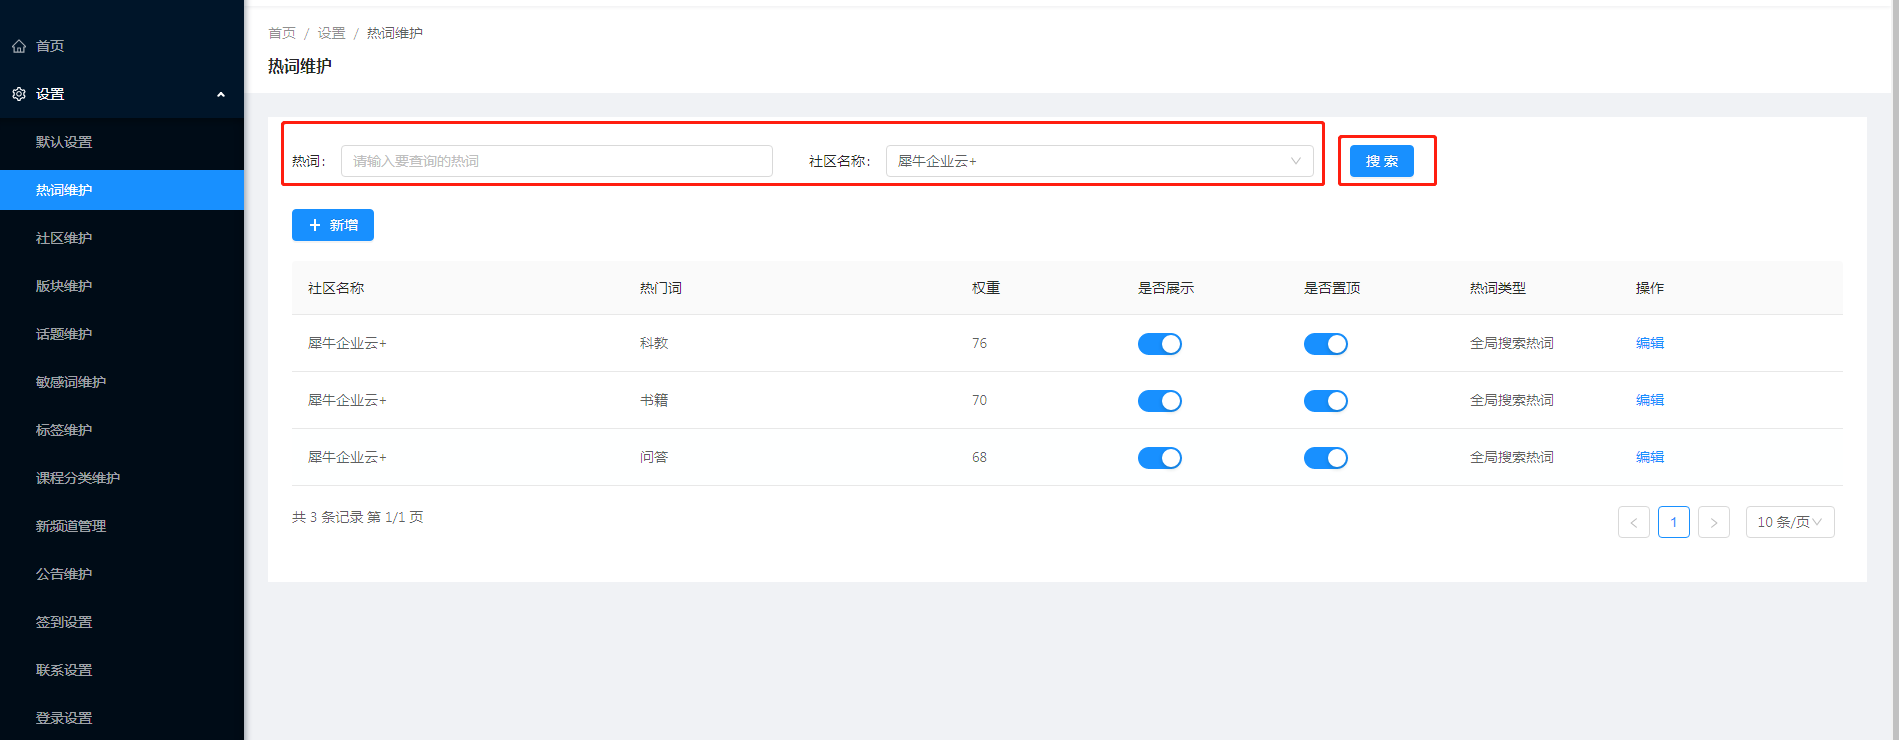Screen dimensions: 1899x740
Task: Click next page arrow in pagination
Action: coord(1714,522)
